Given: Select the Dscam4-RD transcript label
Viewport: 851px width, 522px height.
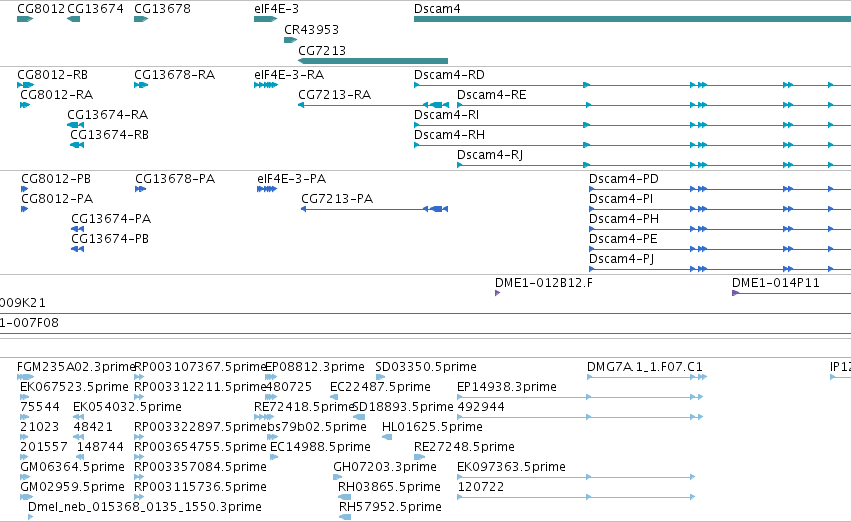Looking at the screenshot, I should point(449,74).
